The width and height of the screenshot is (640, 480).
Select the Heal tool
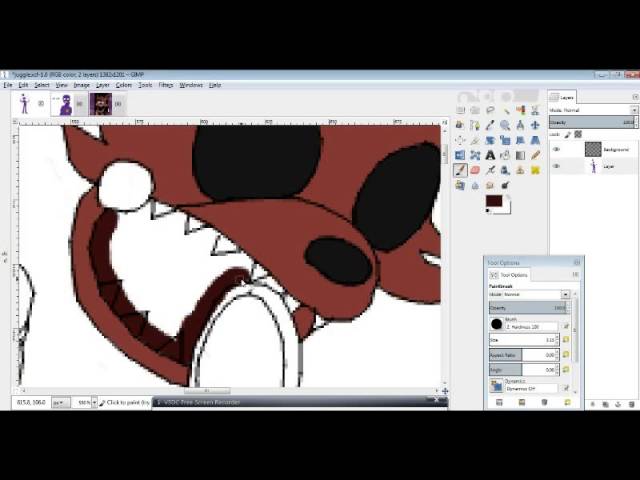point(536,170)
